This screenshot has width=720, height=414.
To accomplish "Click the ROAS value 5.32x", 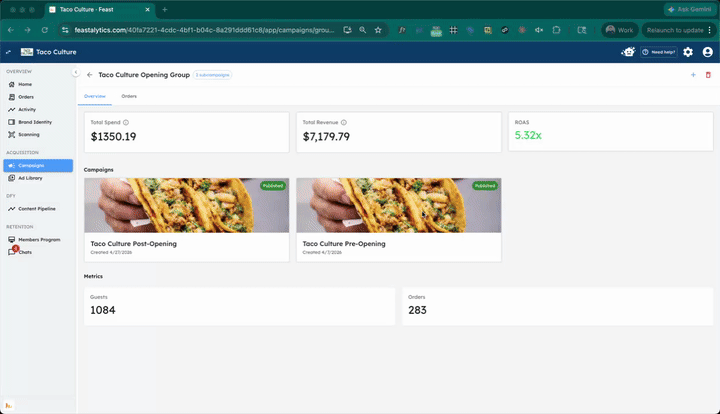I will tap(528, 135).
